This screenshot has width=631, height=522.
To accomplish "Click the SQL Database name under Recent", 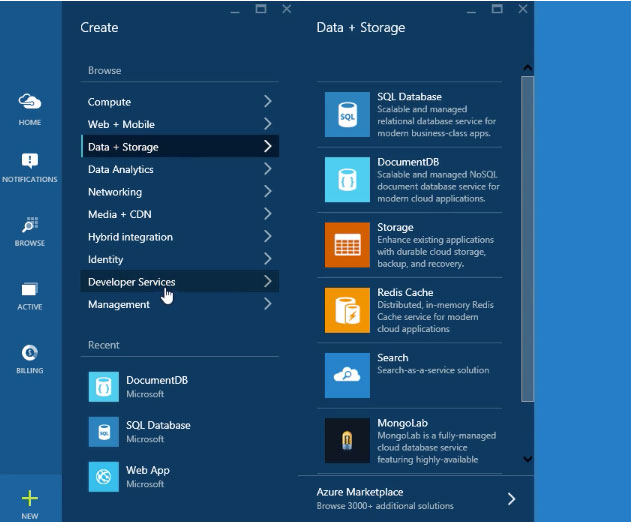I will pyautogui.click(x=158, y=425).
